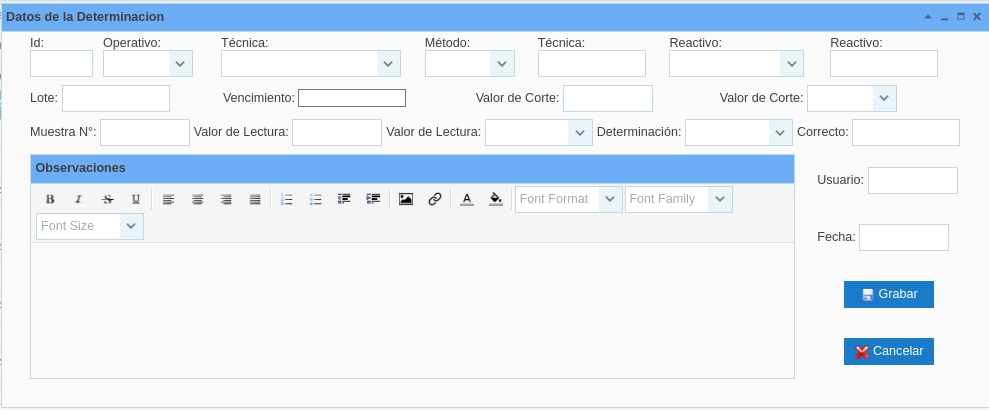Toggle italic text formatting
The image size is (989, 410).
pyautogui.click(x=78, y=199)
